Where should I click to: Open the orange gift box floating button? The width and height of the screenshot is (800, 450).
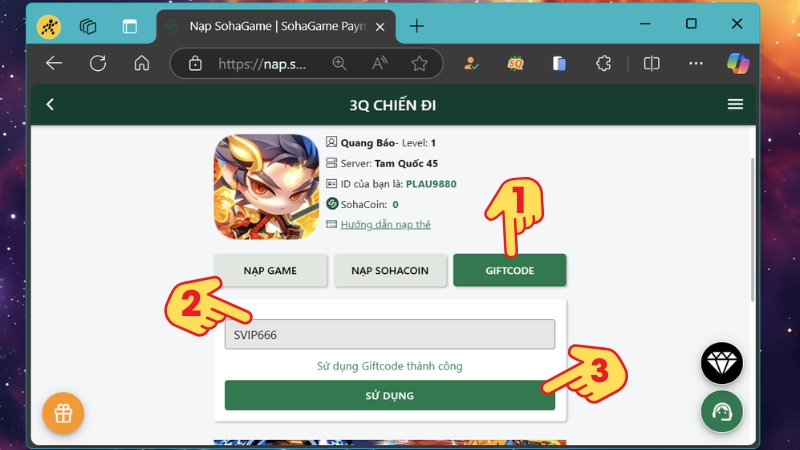[x=63, y=413]
